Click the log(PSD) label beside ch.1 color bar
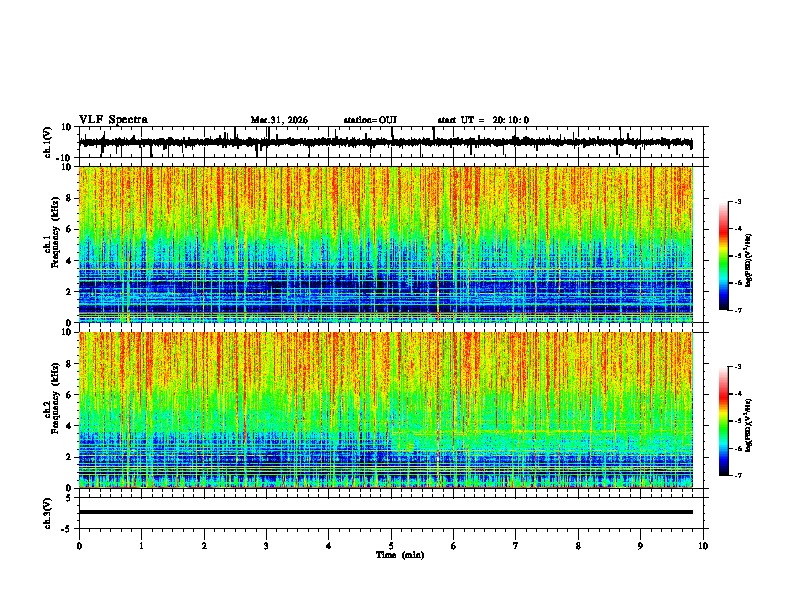Screen dimensions: 792x612 (x=749, y=260)
